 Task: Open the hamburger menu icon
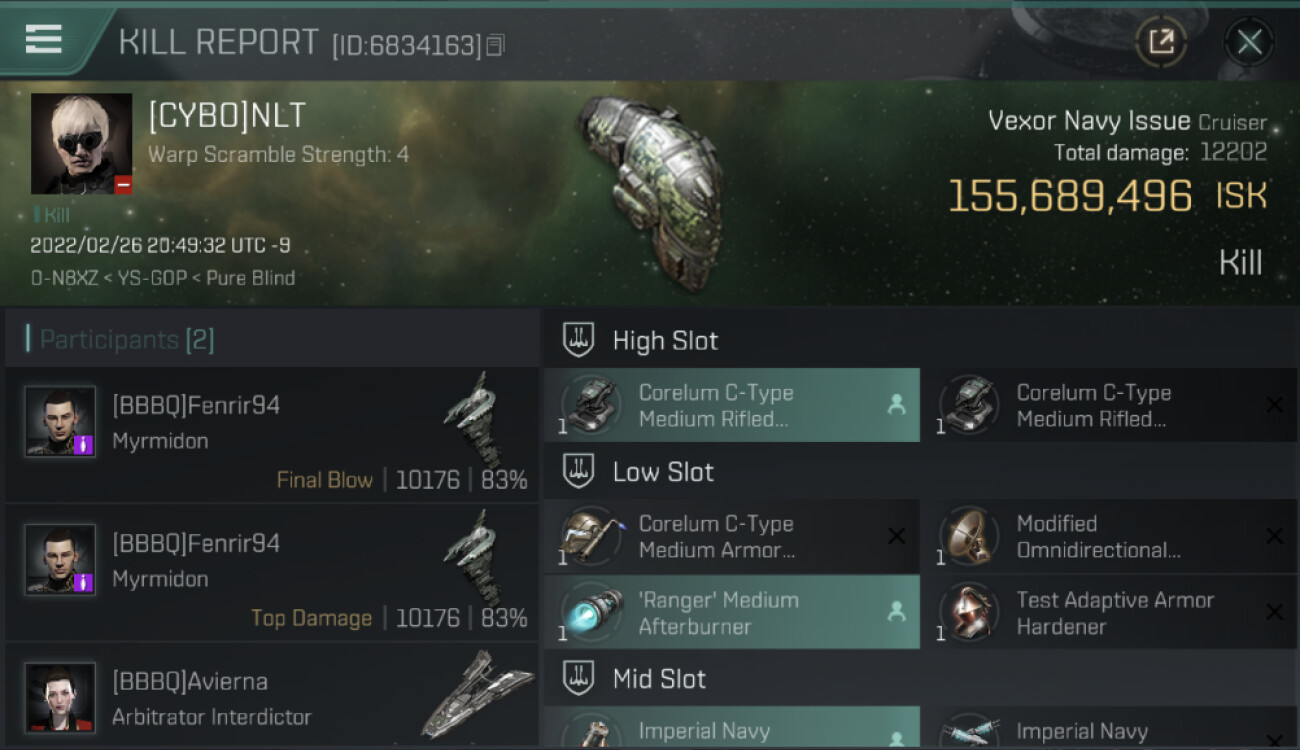point(44,39)
